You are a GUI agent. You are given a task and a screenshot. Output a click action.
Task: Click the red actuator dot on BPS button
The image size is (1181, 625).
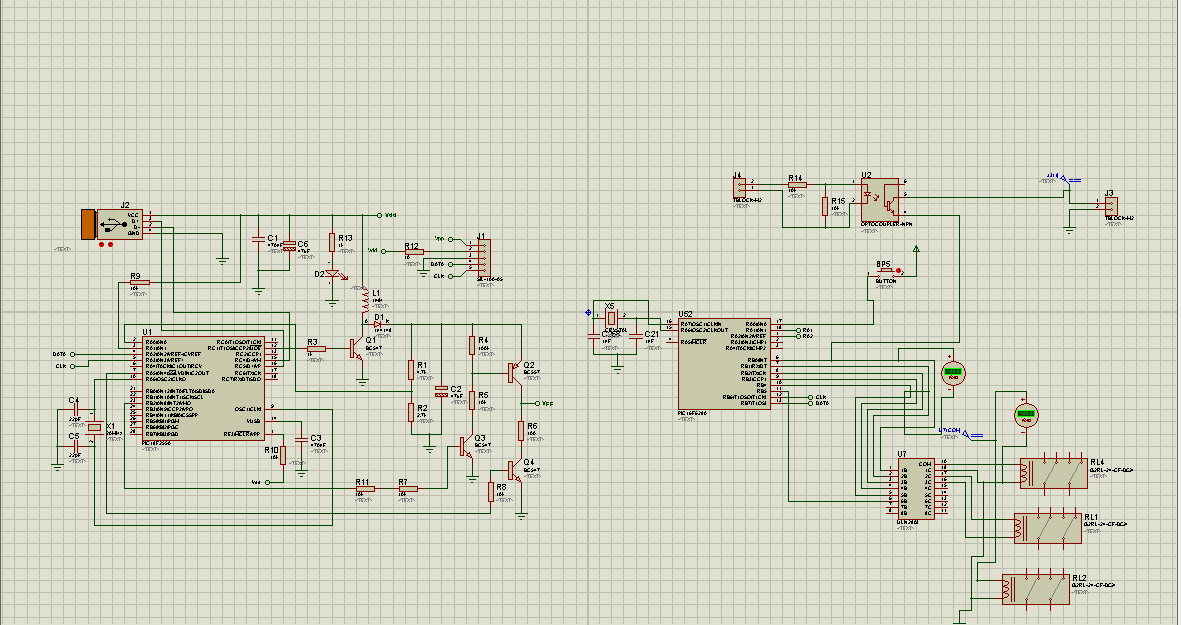click(x=899, y=272)
